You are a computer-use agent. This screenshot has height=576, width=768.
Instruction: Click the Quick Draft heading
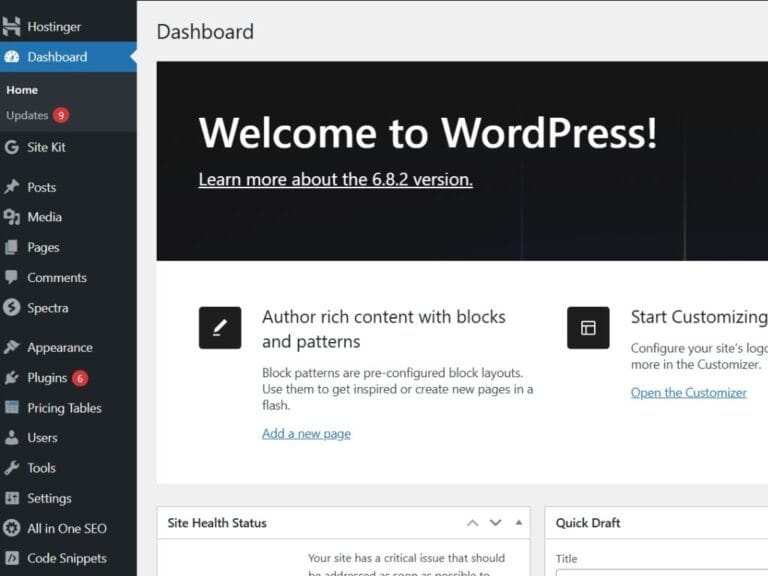point(588,523)
